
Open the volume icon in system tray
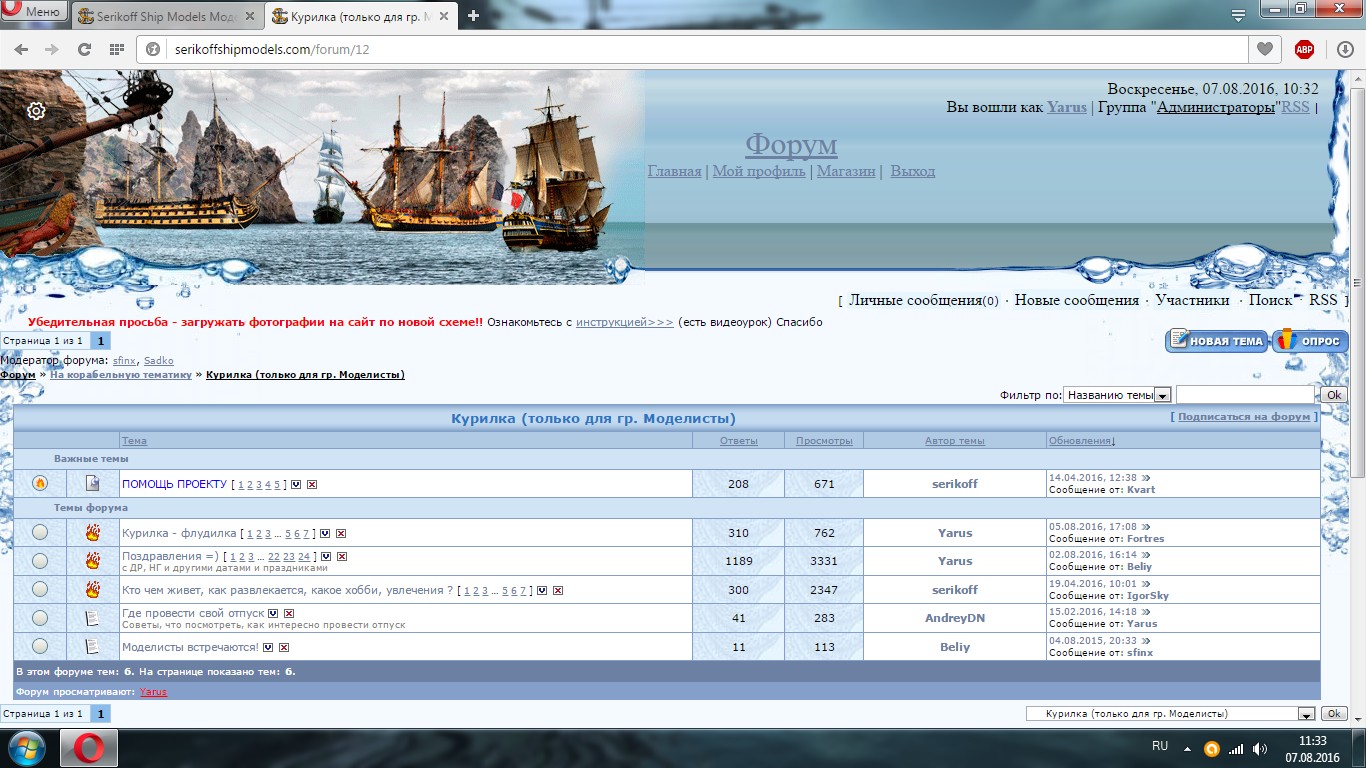pos(1260,748)
